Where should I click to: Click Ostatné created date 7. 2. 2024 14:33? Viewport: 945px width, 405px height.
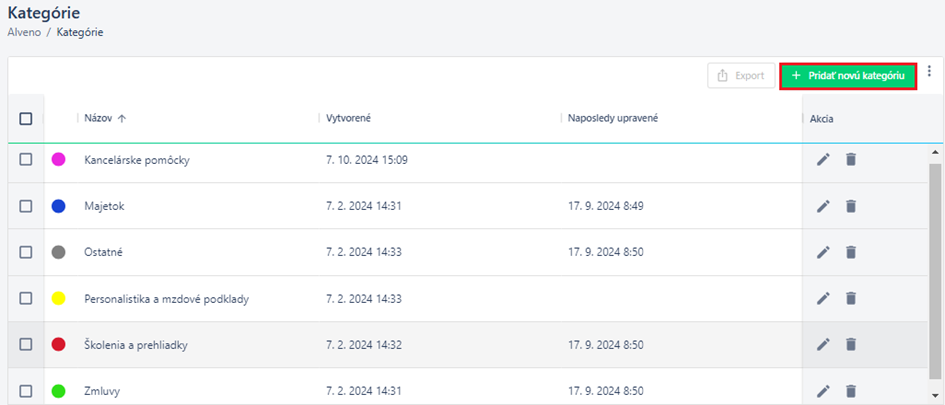click(x=363, y=252)
